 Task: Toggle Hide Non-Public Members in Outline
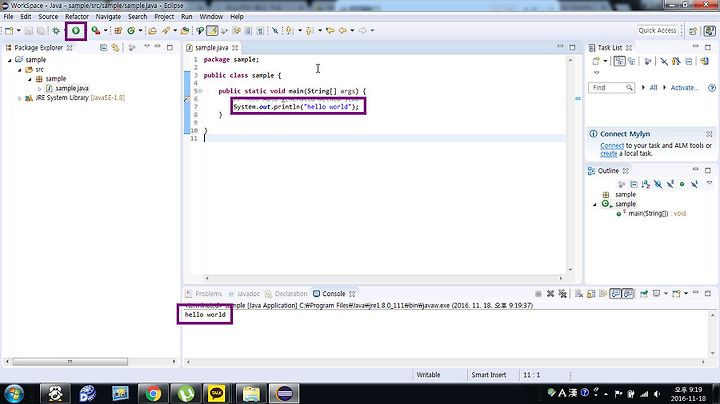click(682, 184)
